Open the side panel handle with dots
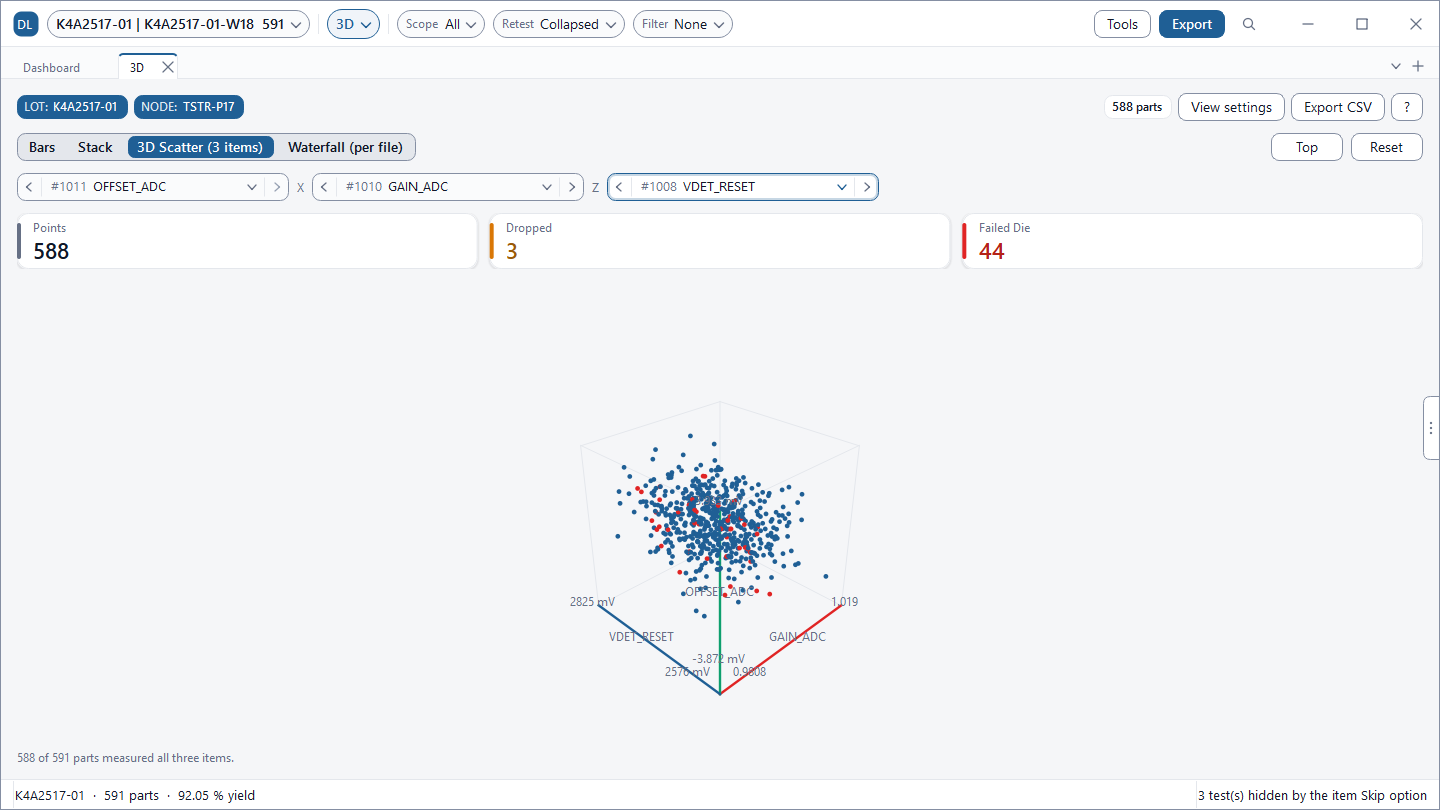This screenshot has width=1440, height=810. tap(1431, 428)
